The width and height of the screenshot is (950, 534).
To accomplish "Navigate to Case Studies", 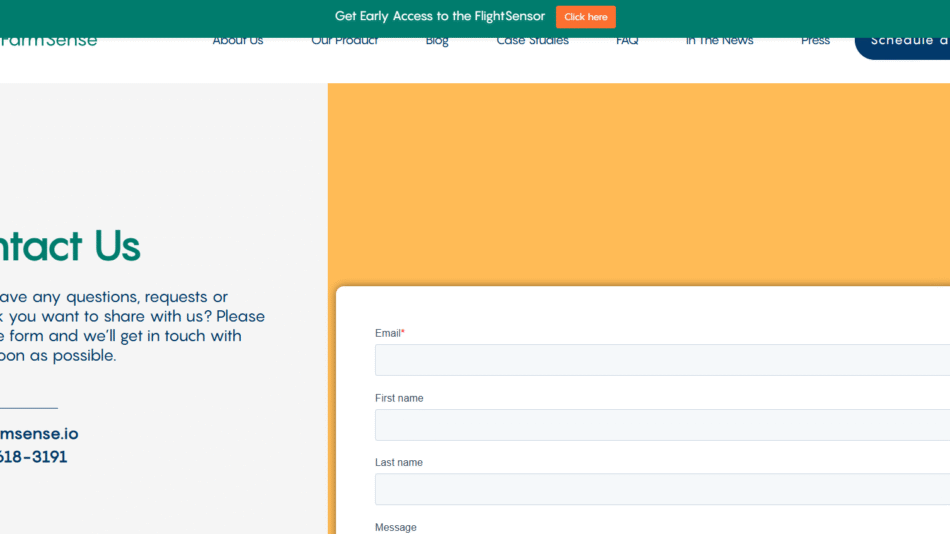I will point(532,41).
